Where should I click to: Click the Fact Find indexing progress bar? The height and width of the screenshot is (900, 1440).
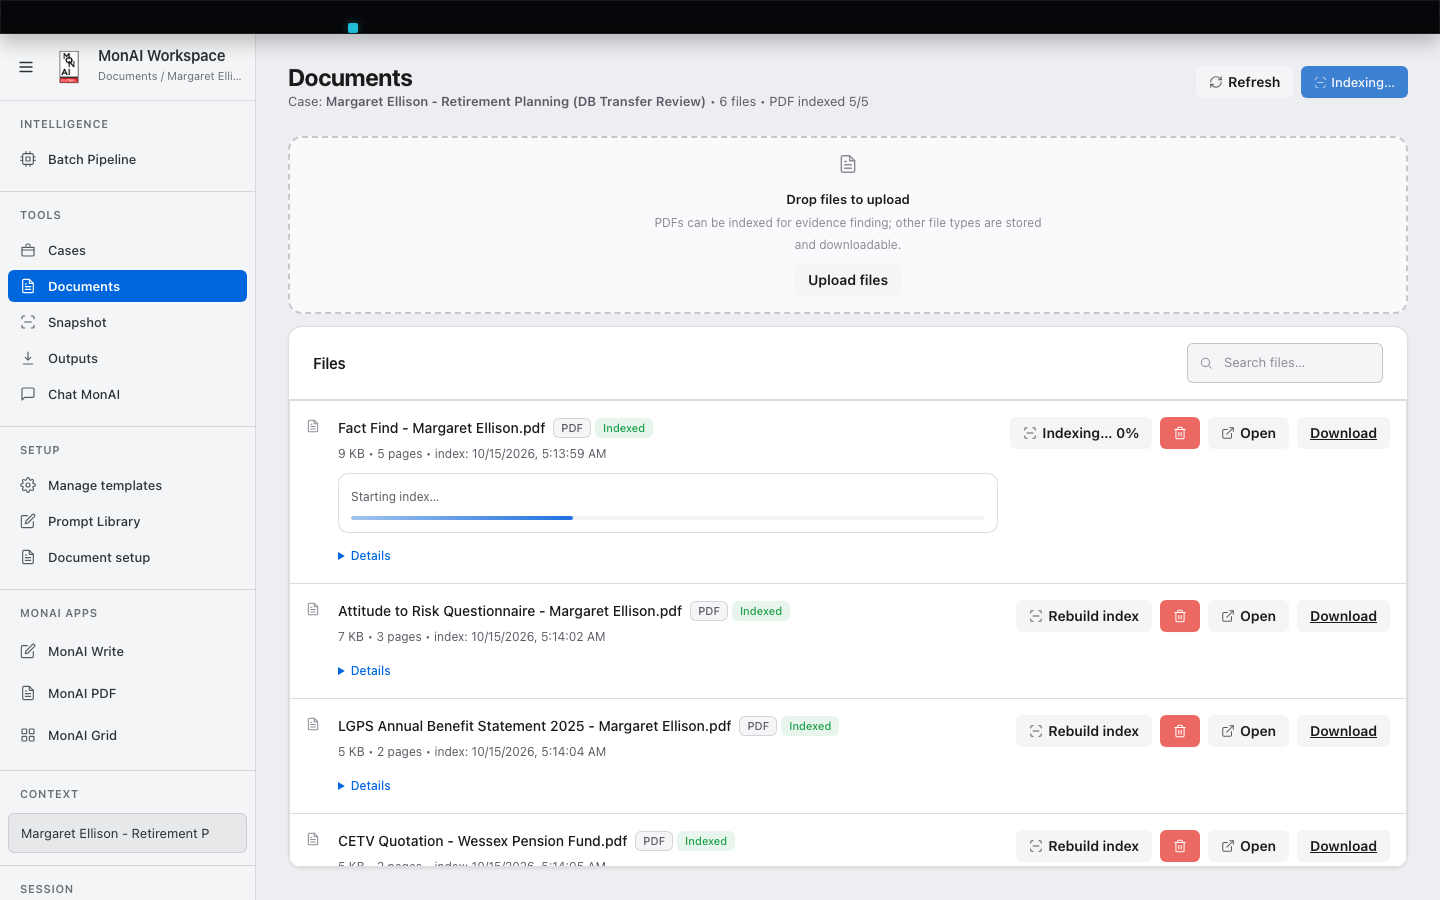point(668,518)
